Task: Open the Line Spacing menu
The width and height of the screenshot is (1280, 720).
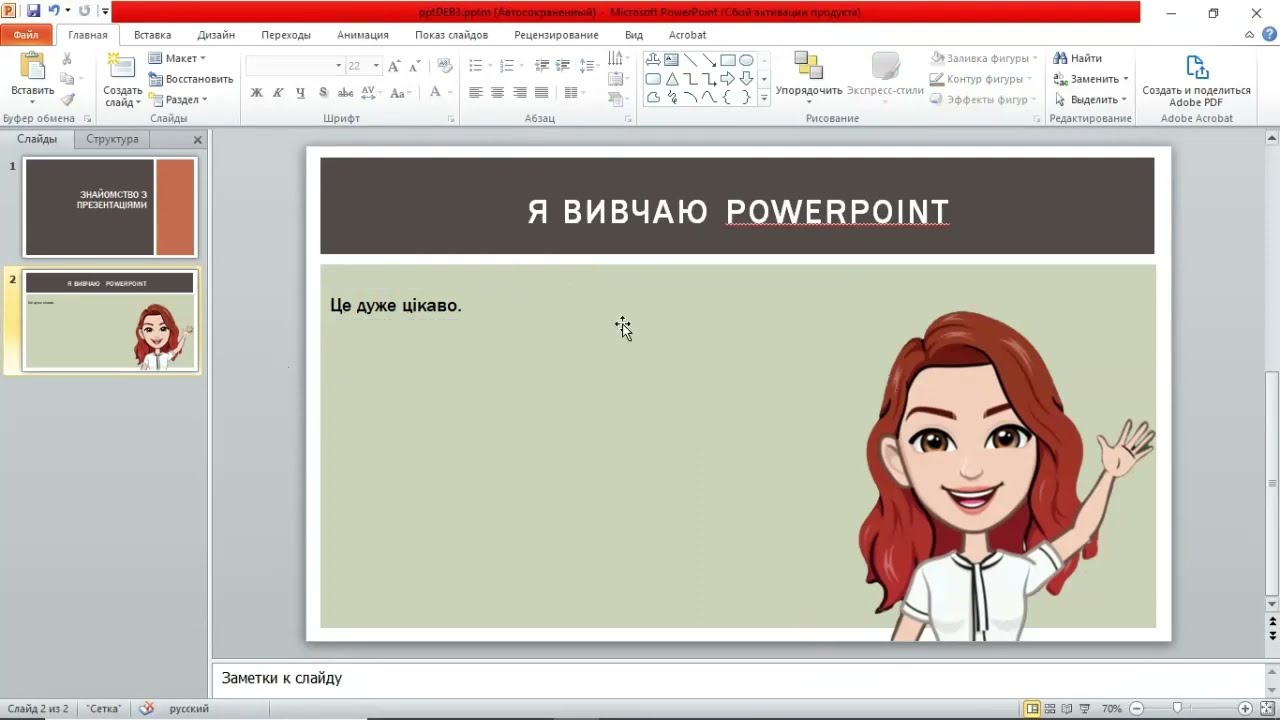Action: point(590,66)
